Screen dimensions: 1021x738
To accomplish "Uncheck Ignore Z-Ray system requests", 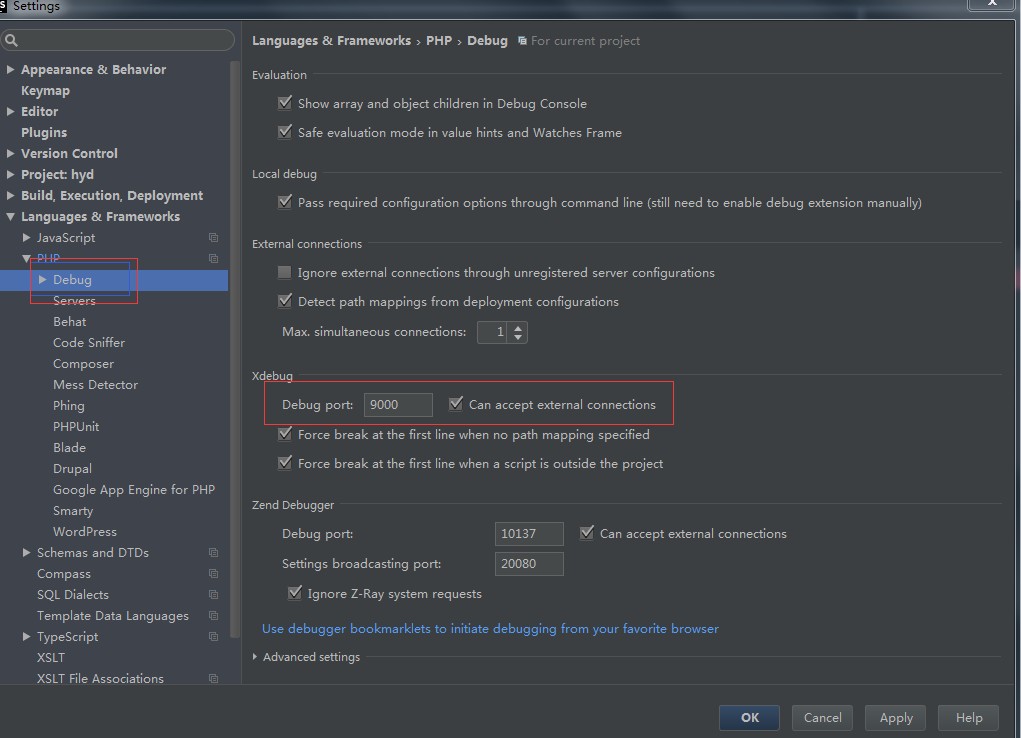I will [x=295, y=593].
